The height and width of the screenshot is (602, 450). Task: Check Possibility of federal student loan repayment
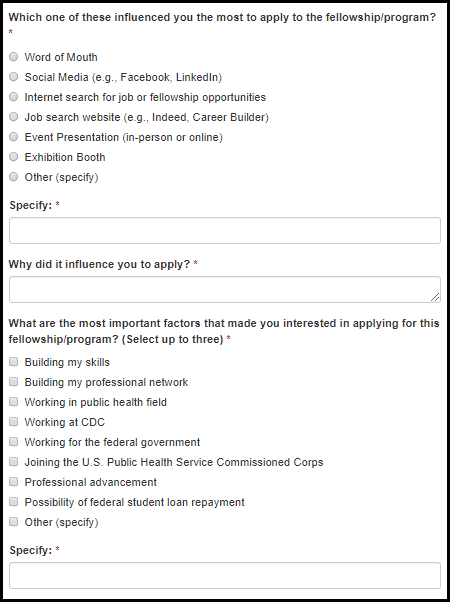[13, 501]
